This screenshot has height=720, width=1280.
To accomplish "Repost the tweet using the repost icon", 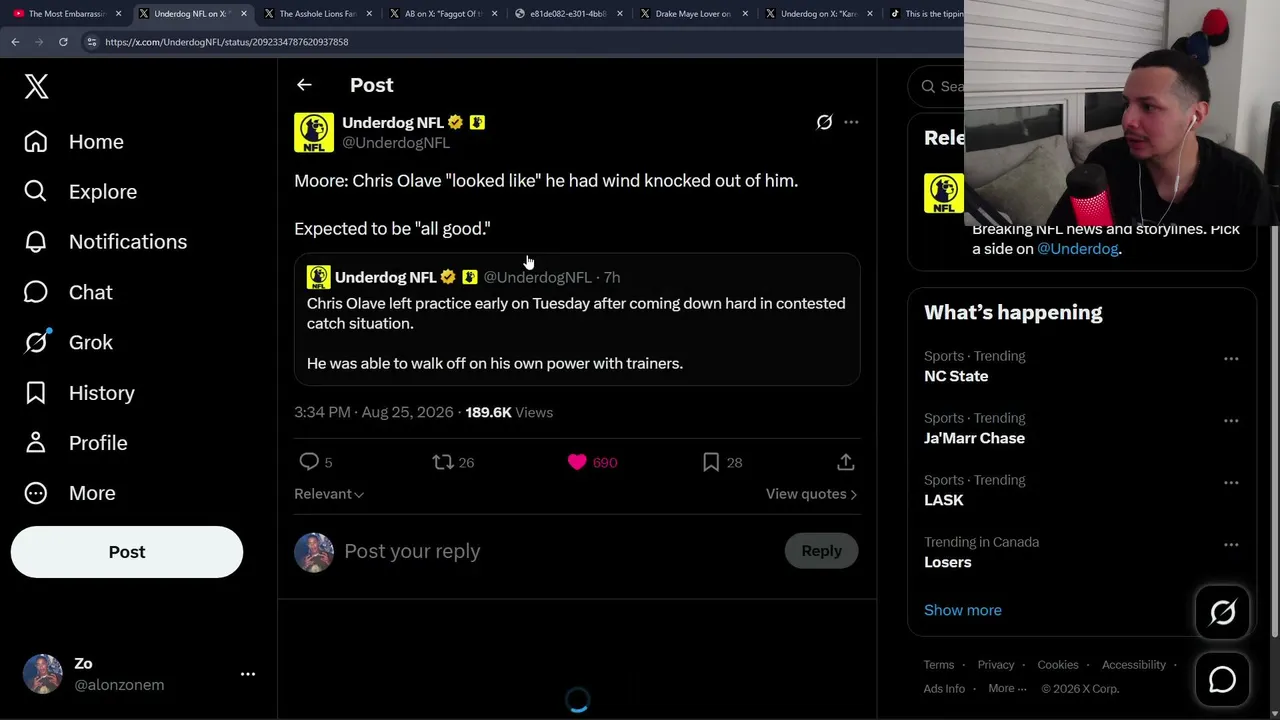I will 442,462.
